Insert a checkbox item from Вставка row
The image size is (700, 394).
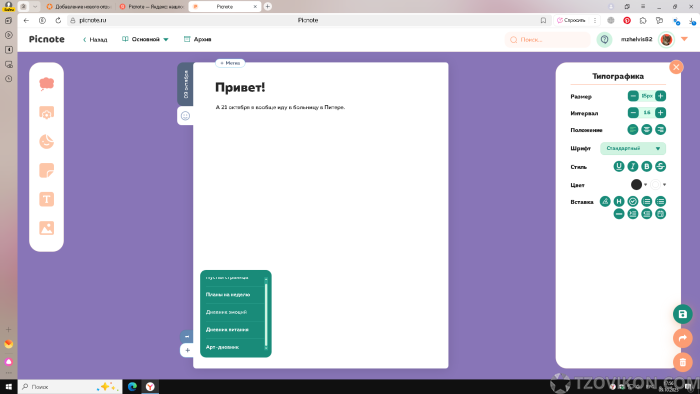[633, 202]
